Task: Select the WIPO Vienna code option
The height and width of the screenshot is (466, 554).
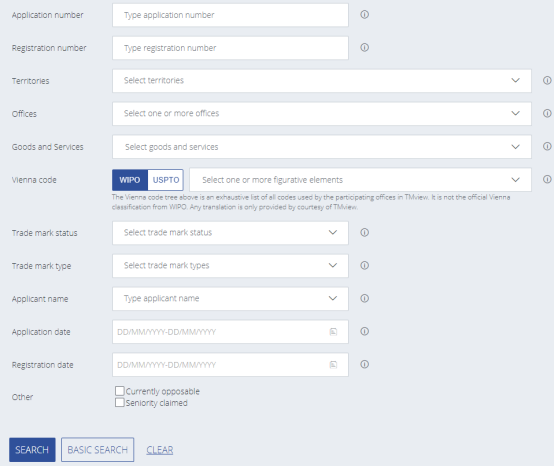Action: point(130,180)
